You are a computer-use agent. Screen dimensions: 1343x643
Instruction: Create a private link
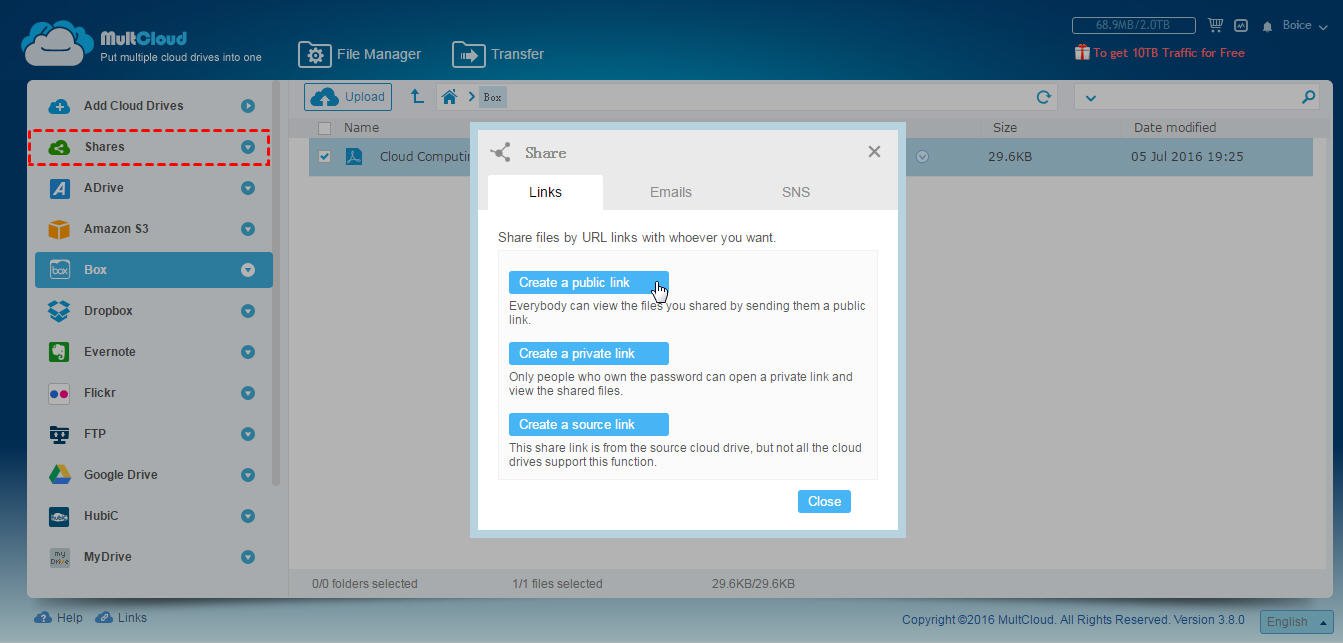[x=588, y=354]
